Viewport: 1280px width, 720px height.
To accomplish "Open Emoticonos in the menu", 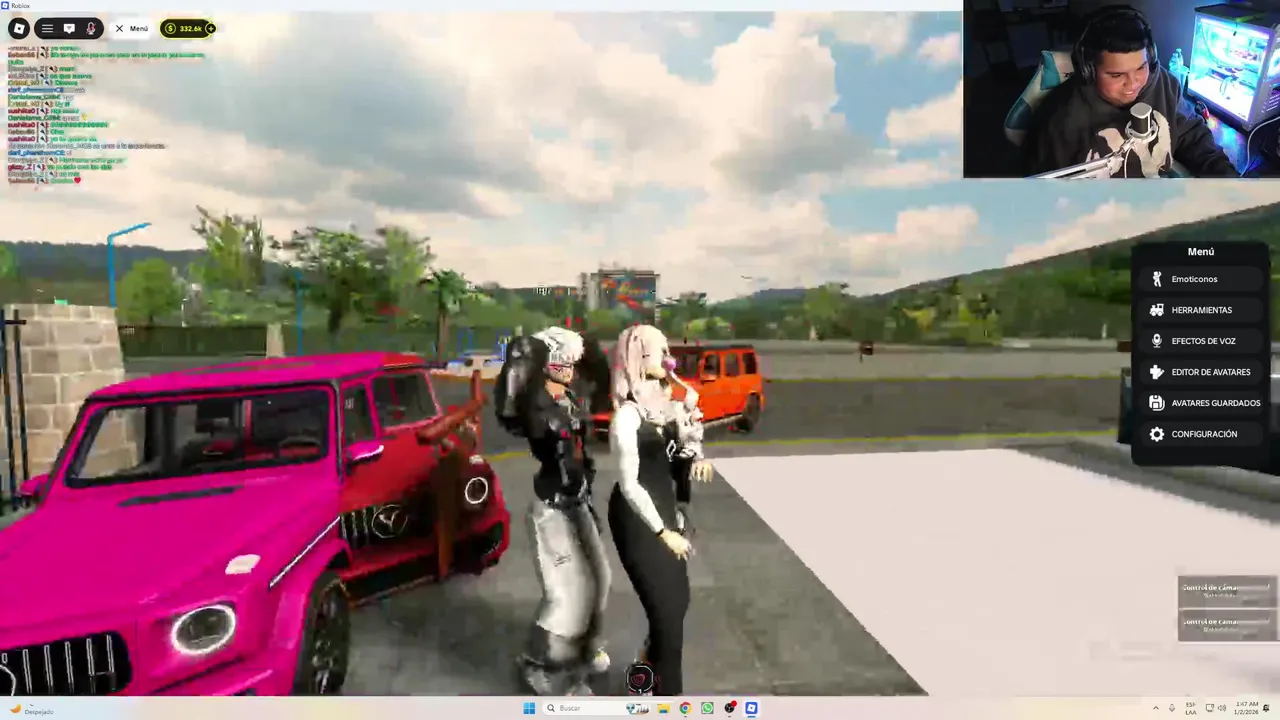I will 1201,279.
